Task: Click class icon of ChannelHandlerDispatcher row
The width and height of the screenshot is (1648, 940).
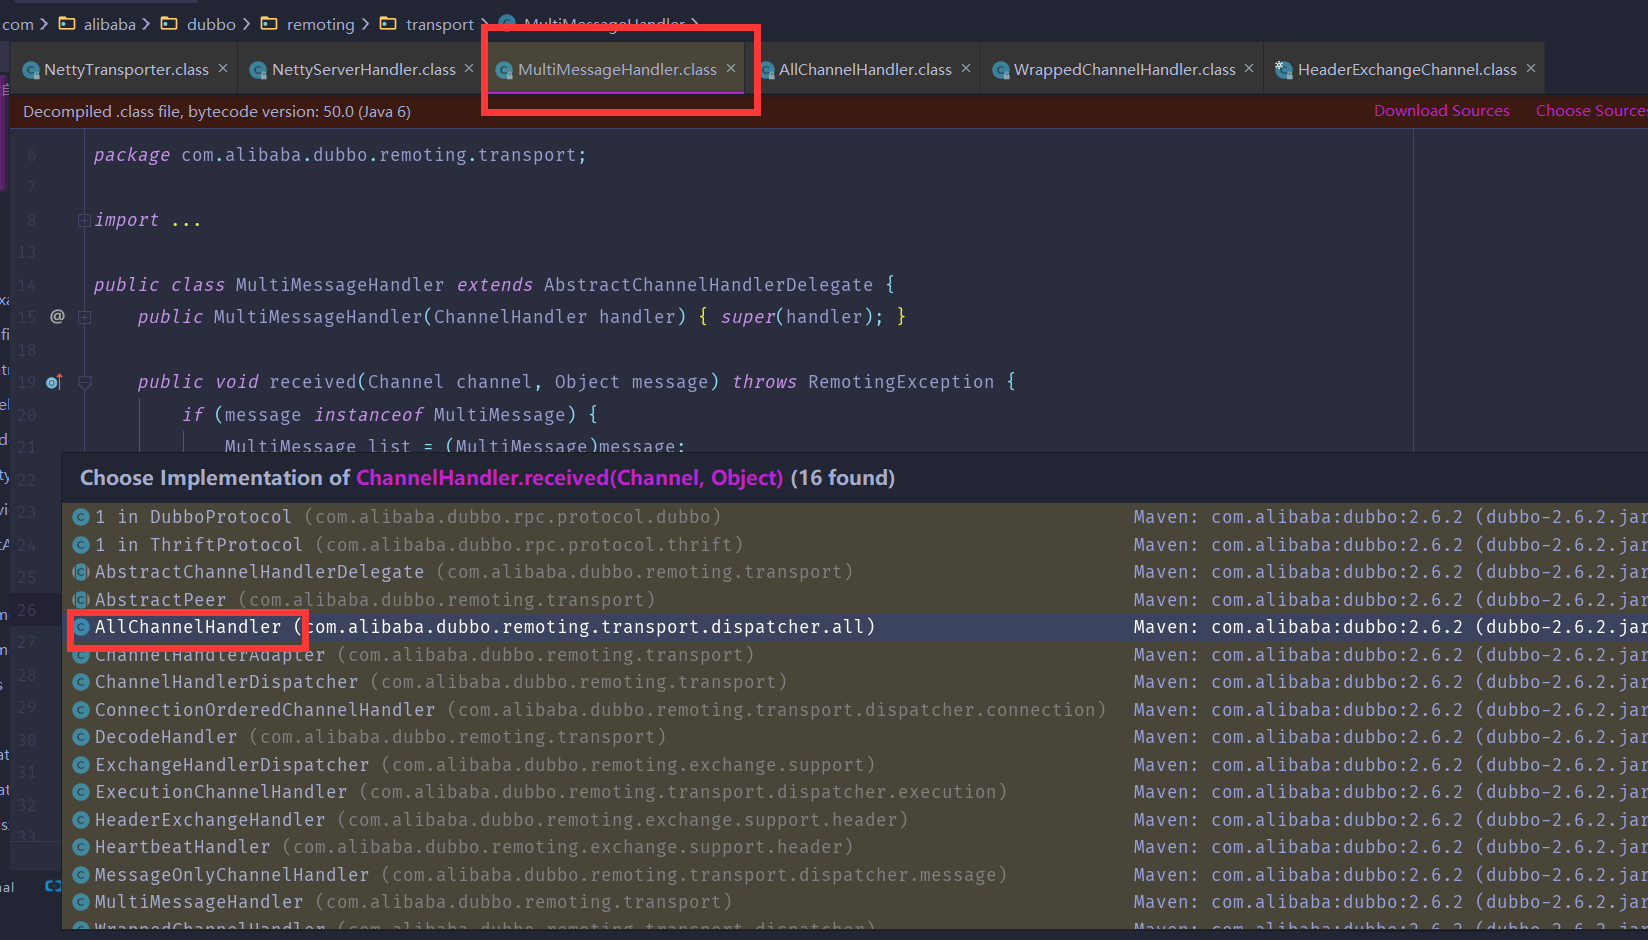Action: pos(81,682)
